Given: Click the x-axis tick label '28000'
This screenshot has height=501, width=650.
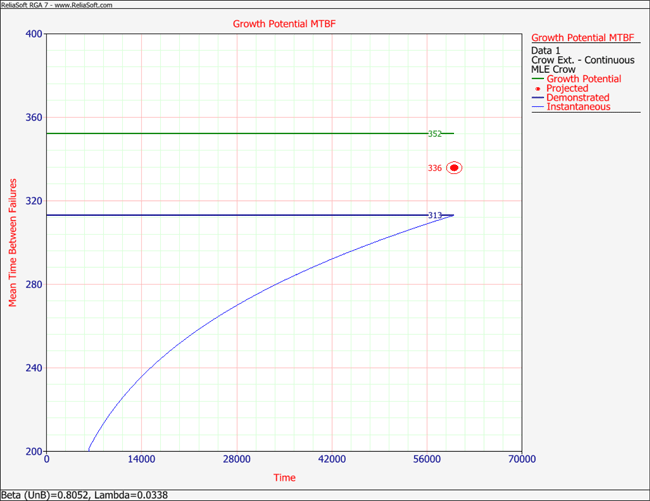Looking at the screenshot, I should [x=237, y=459].
